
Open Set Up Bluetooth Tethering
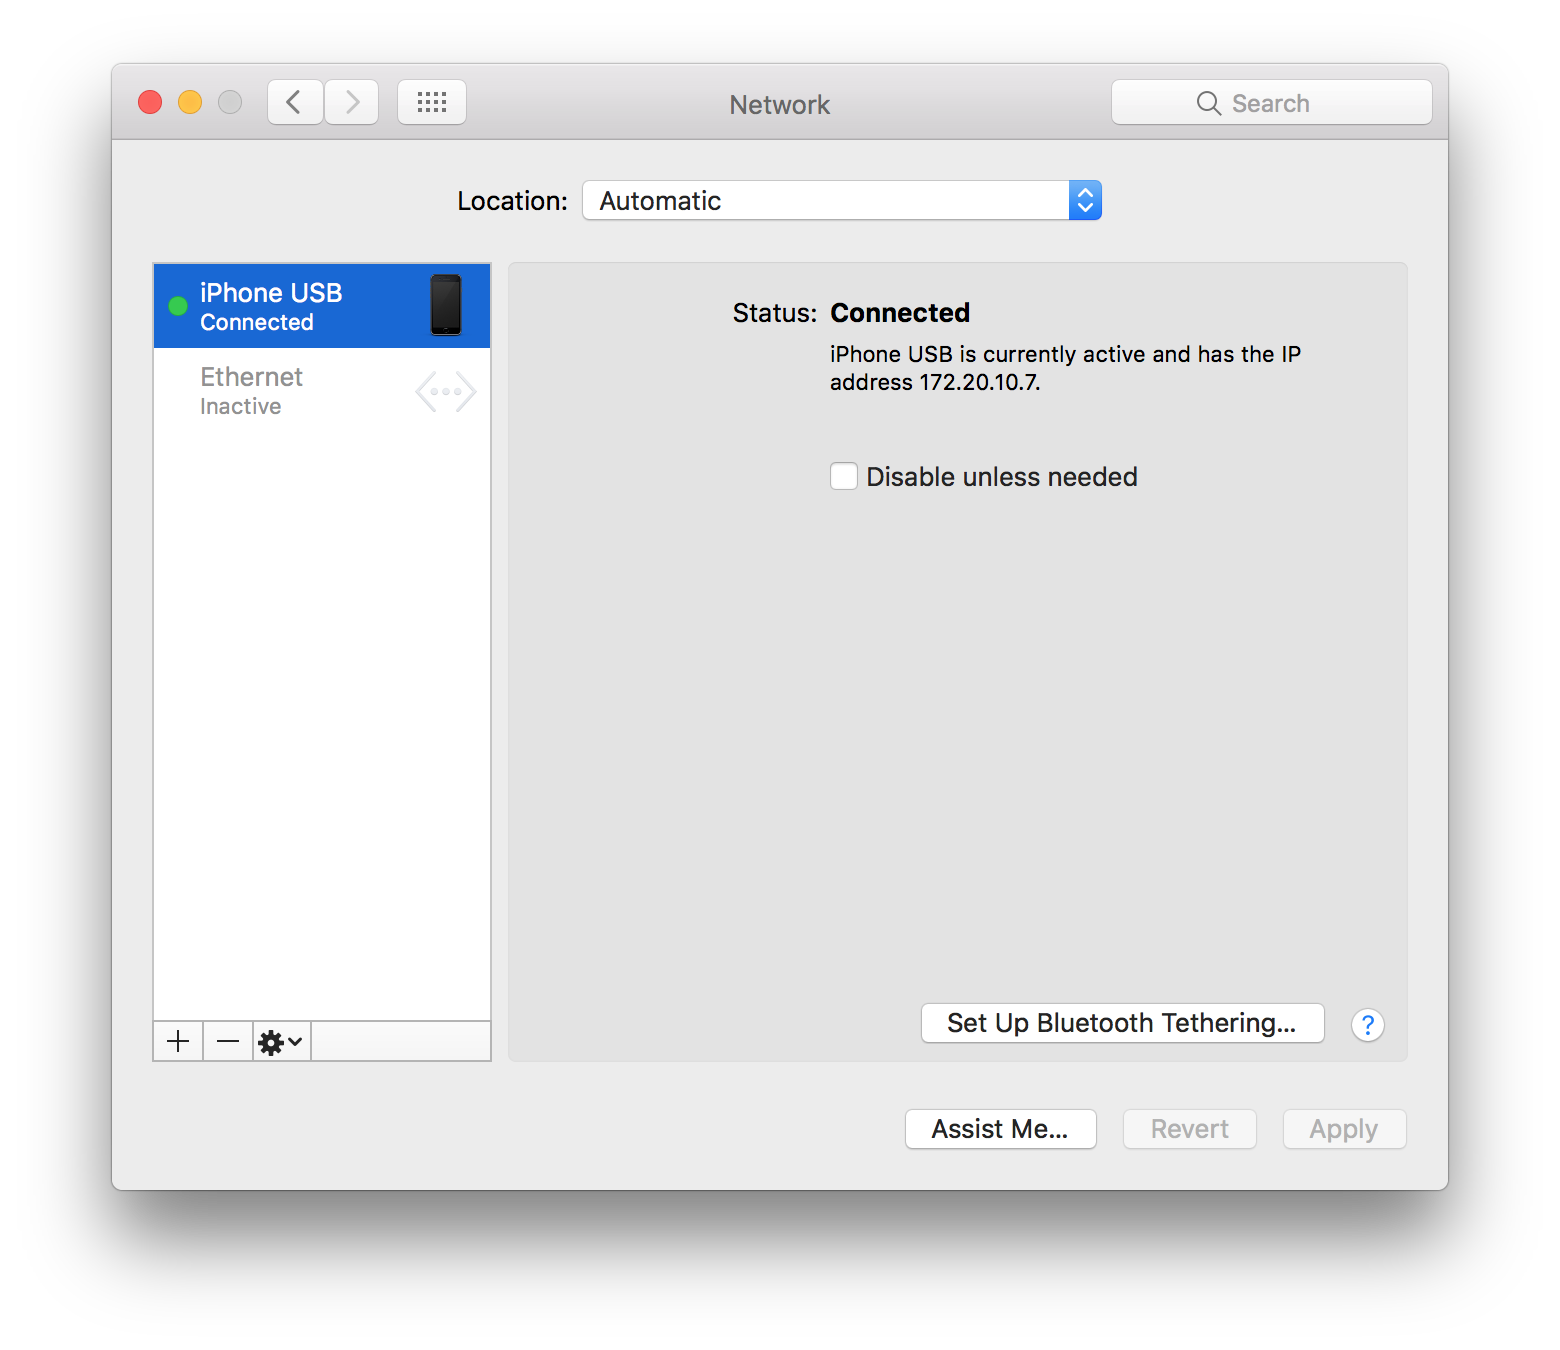(1122, 1023)
